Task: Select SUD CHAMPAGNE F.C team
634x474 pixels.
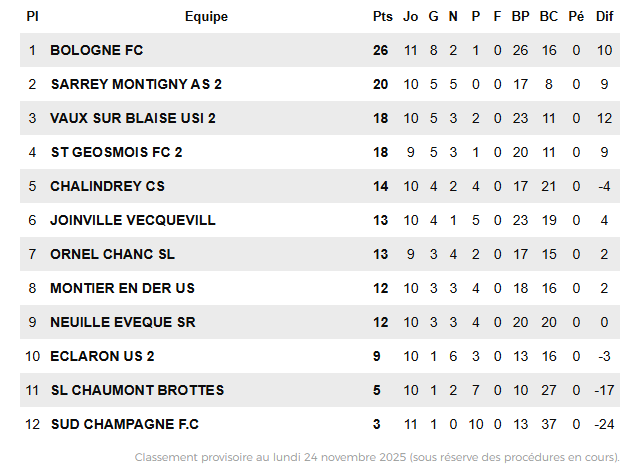Action: click(125, 424)
